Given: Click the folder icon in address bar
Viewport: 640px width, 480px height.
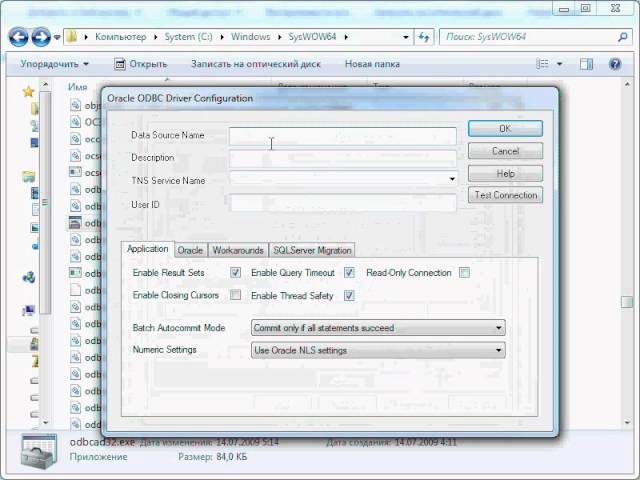Looking at the screenshot, I should [x=71, y=37].
